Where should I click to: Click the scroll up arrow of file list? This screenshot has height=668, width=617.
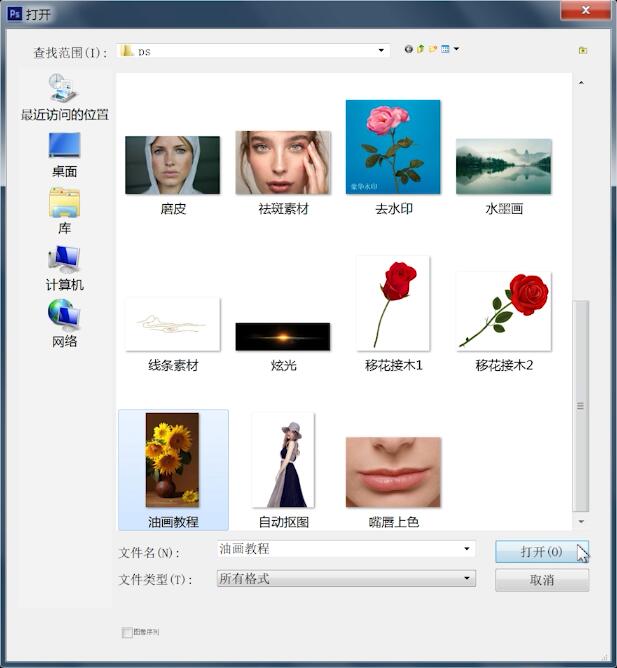581,83
